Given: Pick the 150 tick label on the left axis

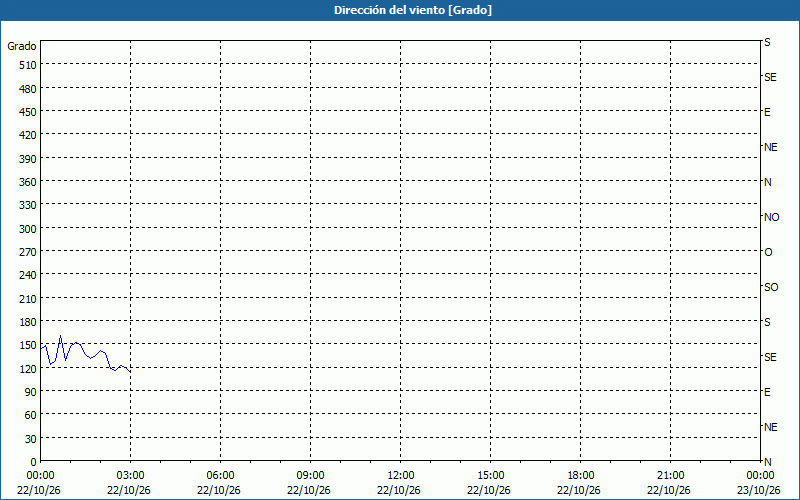Looking at the screenshot, I should click(28, 345).
